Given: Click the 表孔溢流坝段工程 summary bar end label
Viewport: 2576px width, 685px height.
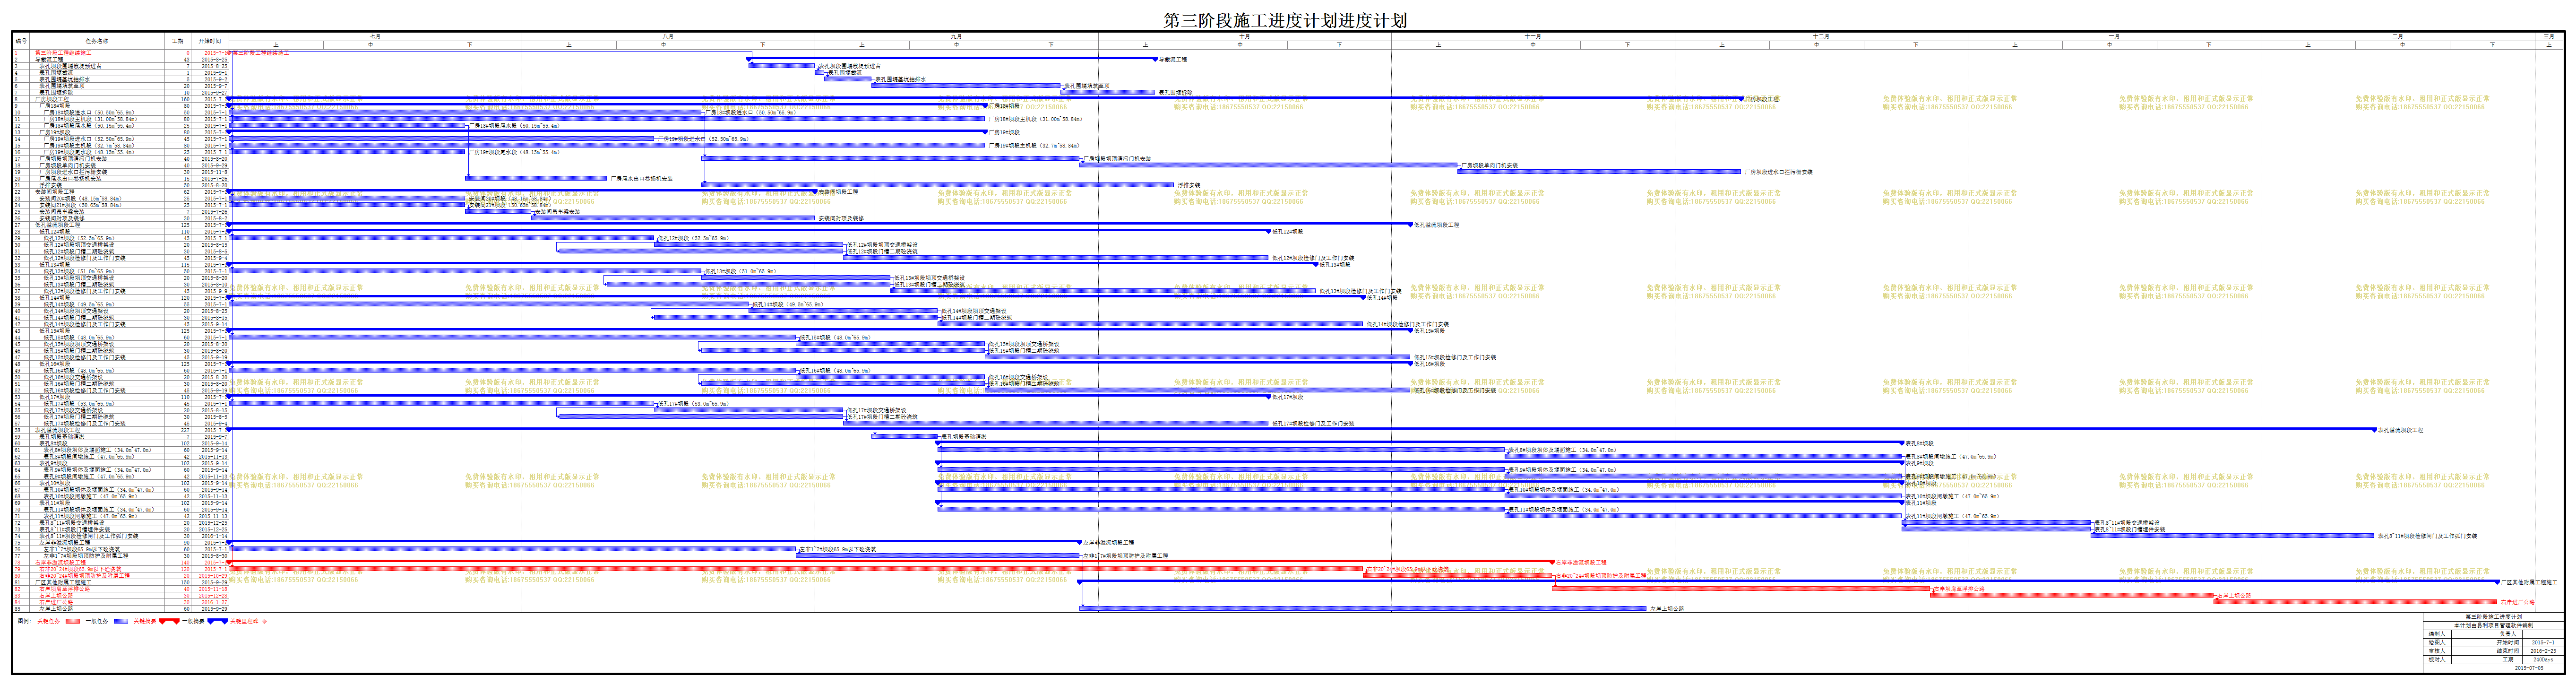Looking at the screenshot, I should [x=2400, y=430].
